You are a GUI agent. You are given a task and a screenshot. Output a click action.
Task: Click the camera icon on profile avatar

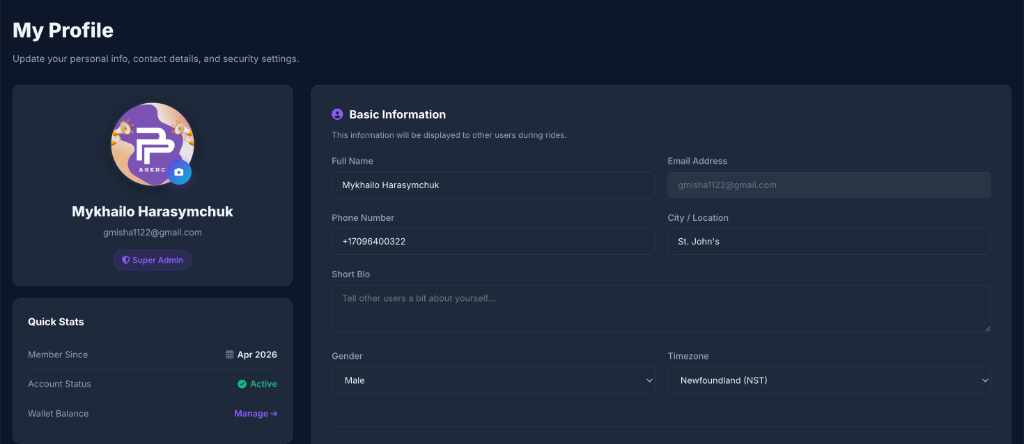pyautogui.click(x=179, y=172)
